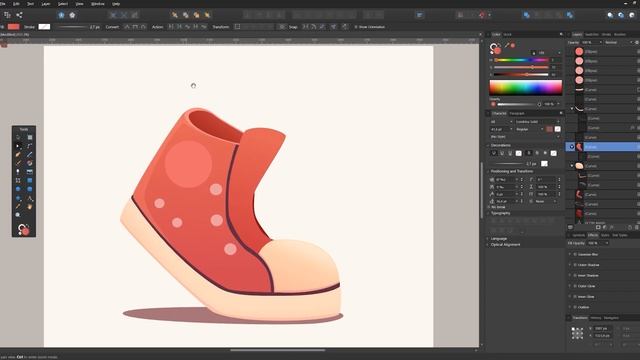The width and height of the screenshot is (640, 360).
Task: Select the Node tool in Tools panel
Action: tap(18, 146)
